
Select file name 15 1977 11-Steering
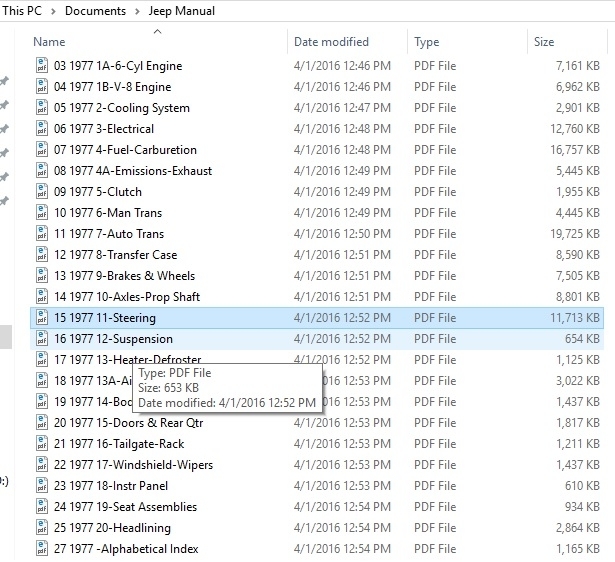coord(105,318)
